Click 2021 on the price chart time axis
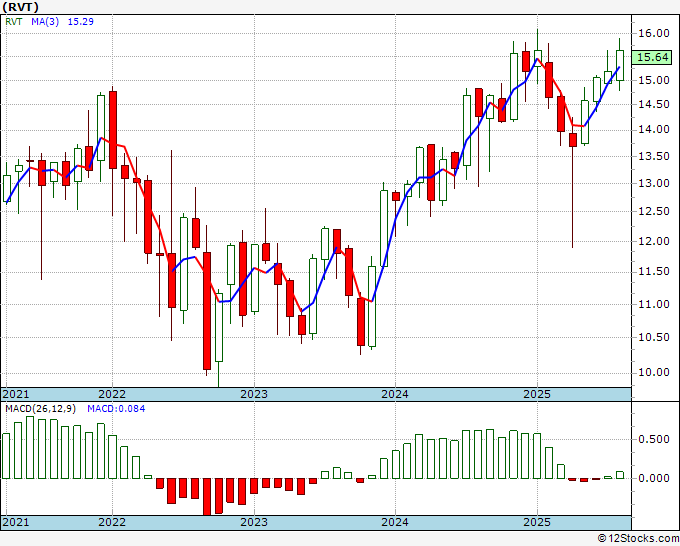This screenshot has height=546, width=680. point(16,394)
